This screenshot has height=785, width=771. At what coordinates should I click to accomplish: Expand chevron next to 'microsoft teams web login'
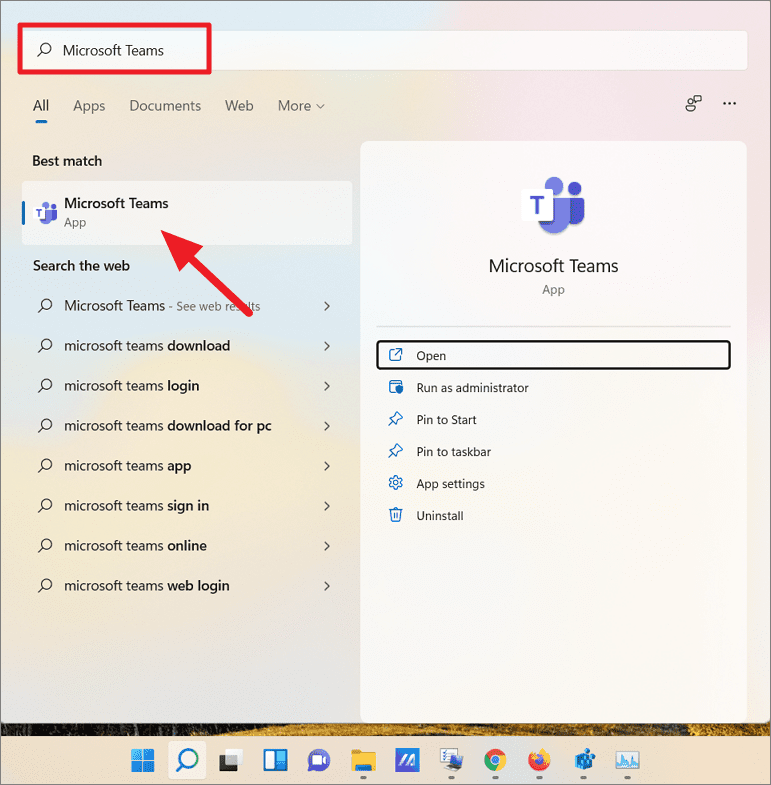(327, 586)
